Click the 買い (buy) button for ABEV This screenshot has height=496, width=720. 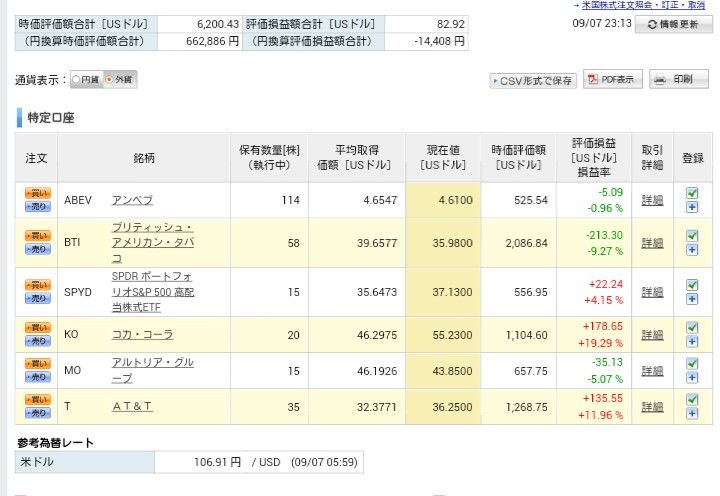coord(38,193)
